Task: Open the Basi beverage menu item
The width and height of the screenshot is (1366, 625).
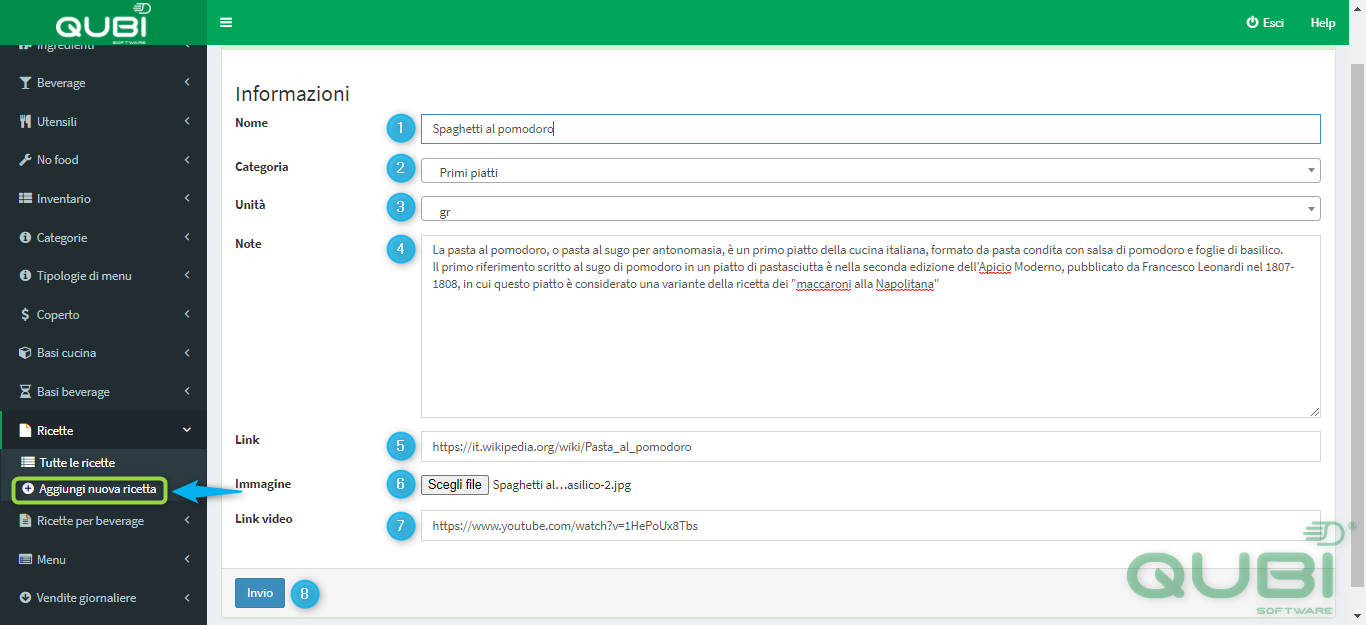Action: pyautogui.click(x=103, y=392)
